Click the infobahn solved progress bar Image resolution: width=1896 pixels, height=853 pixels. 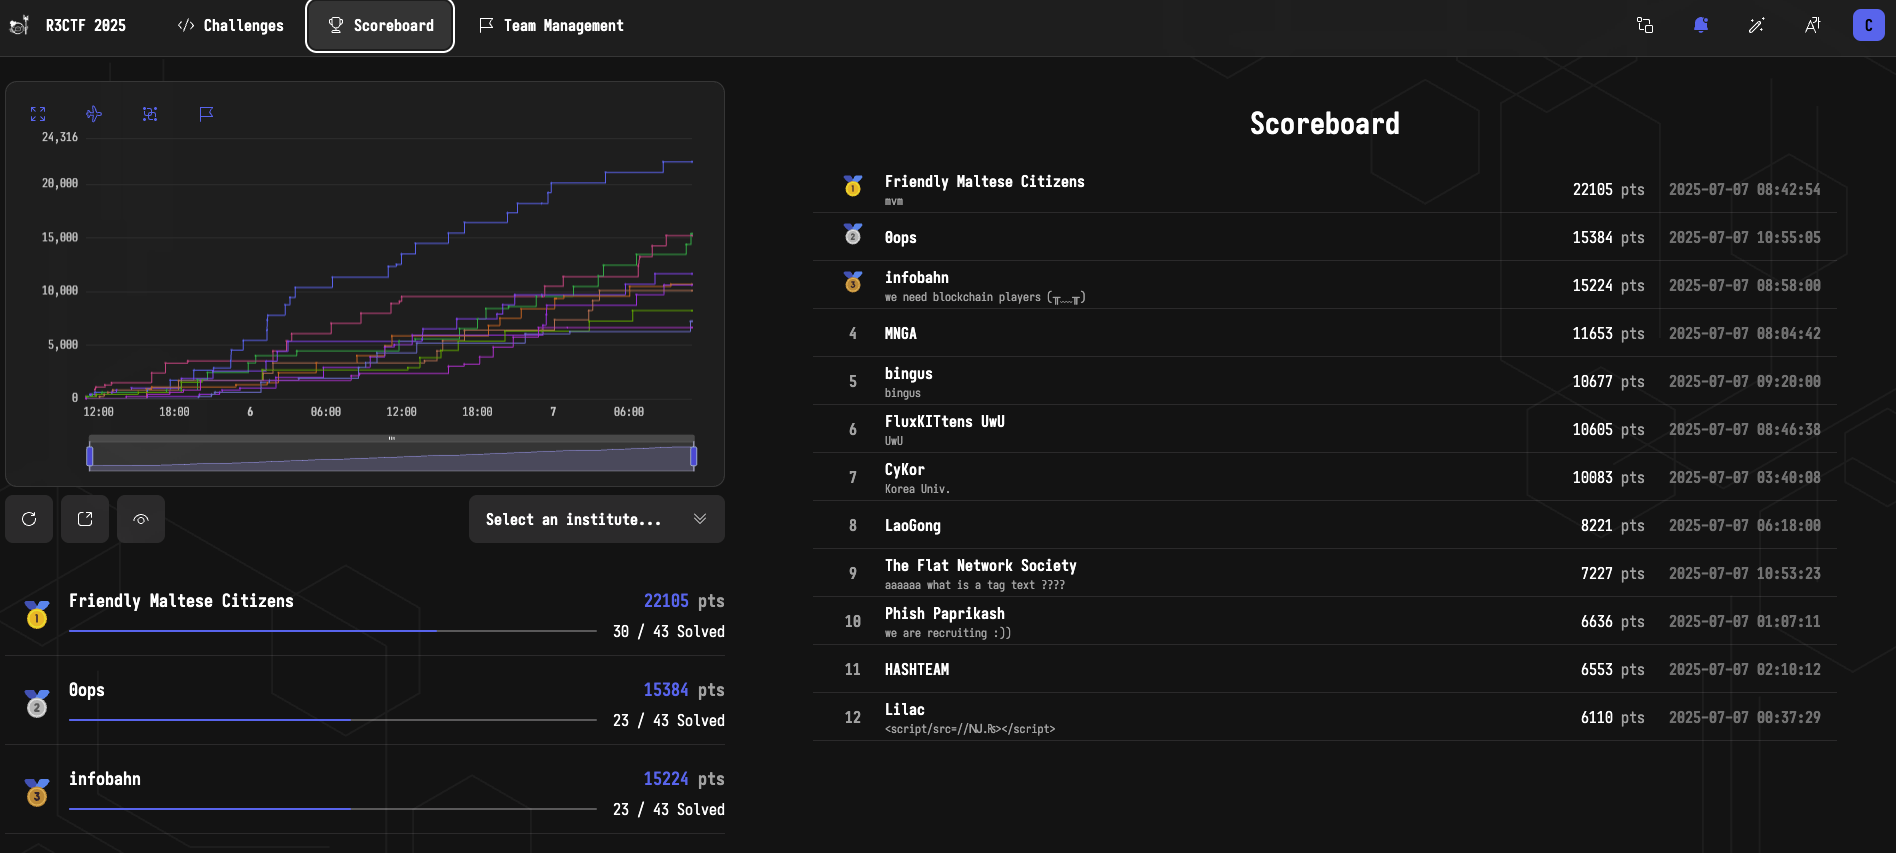(x=333, y=809)
